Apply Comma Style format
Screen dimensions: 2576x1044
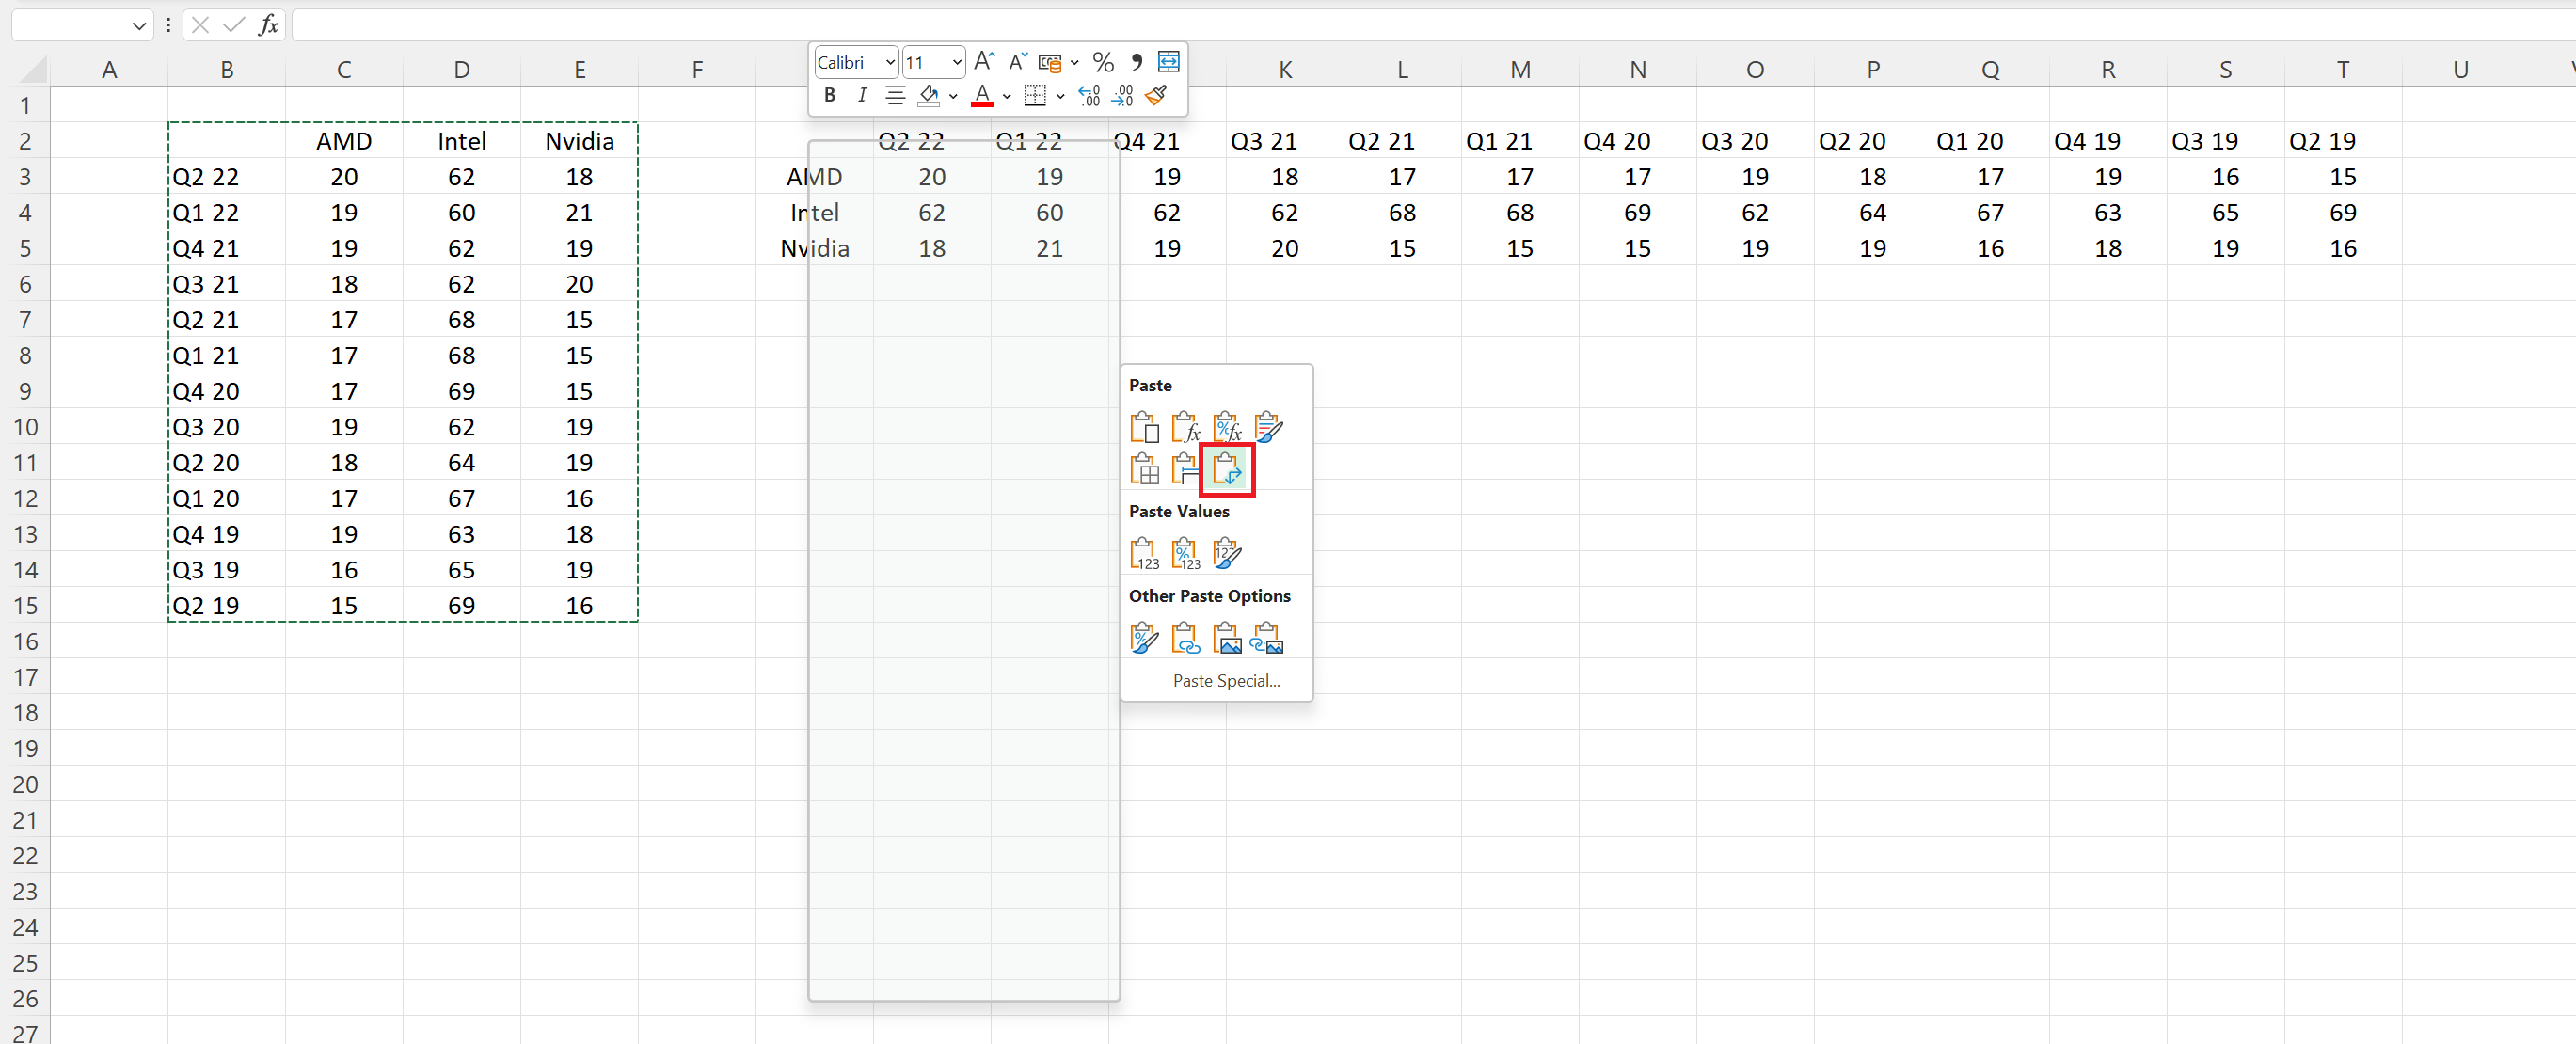pos(1136,62)
